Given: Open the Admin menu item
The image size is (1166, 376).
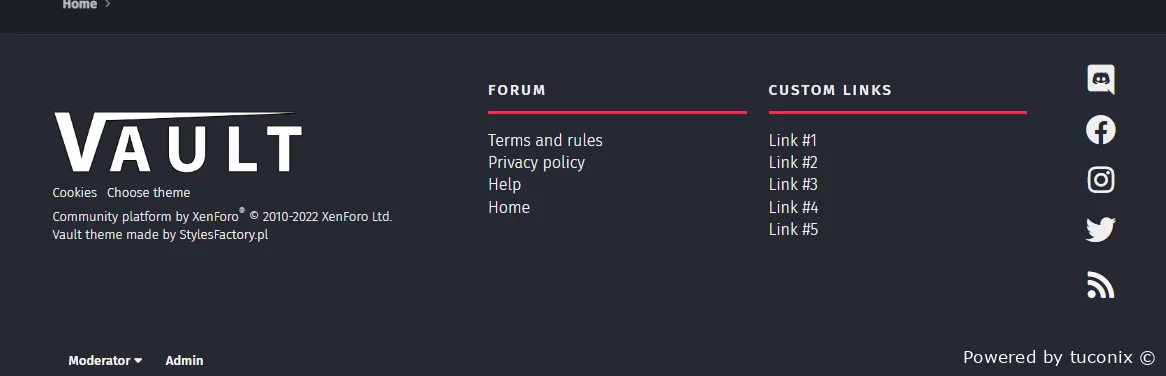Looking at the screenshot, I should 184,360.
